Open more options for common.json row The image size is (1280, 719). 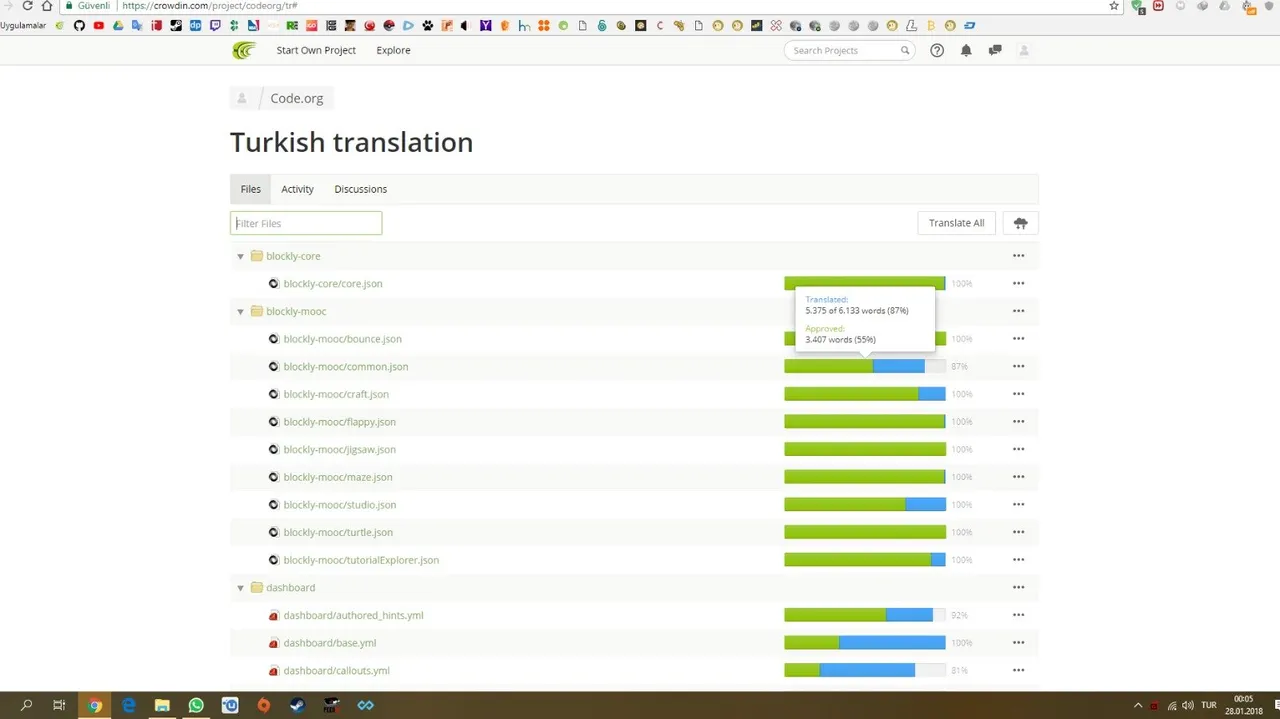coord(1018,366)
